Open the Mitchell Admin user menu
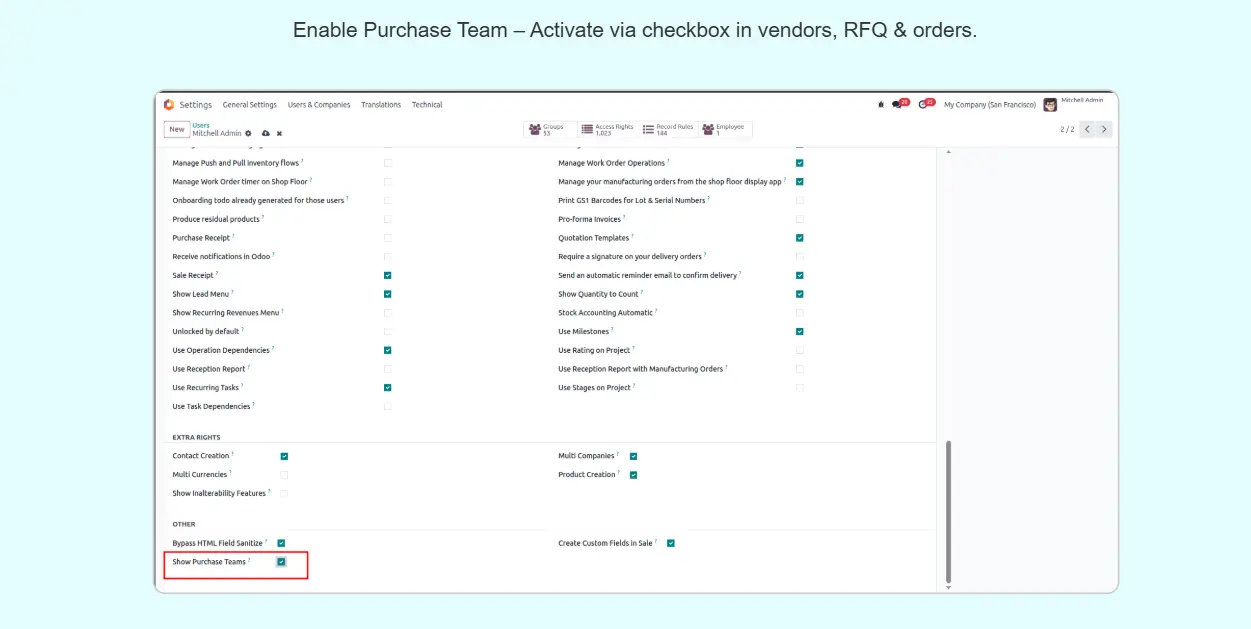Viewport: 1251px width, 629px height. (1074, 104)
